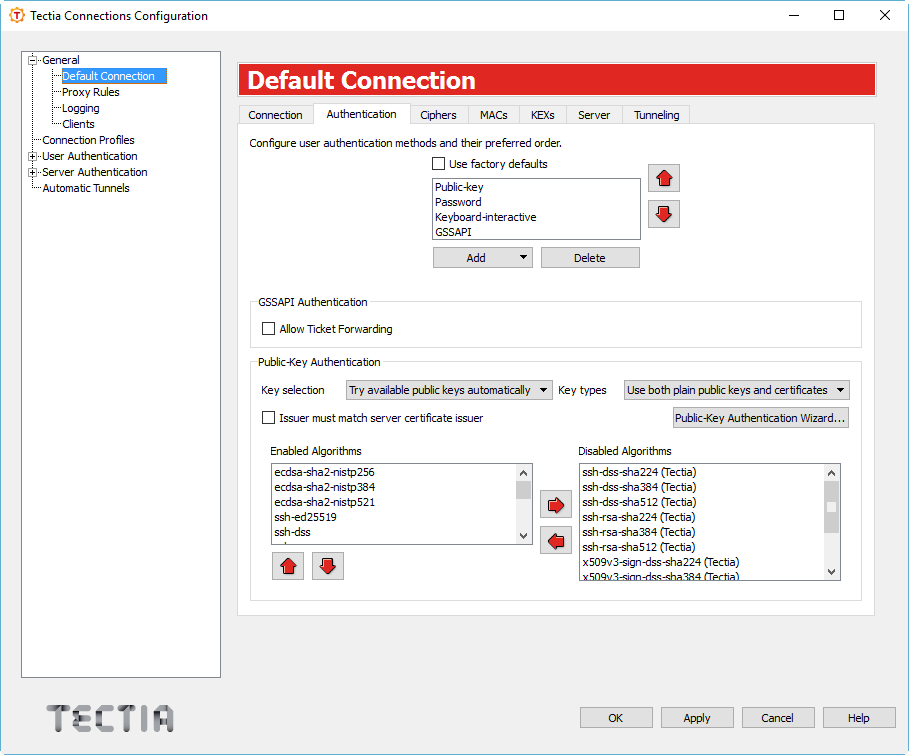Click right arrow to disable selected algorithm
The width and height of the screenshot is (909, 755).
(556, 504)
